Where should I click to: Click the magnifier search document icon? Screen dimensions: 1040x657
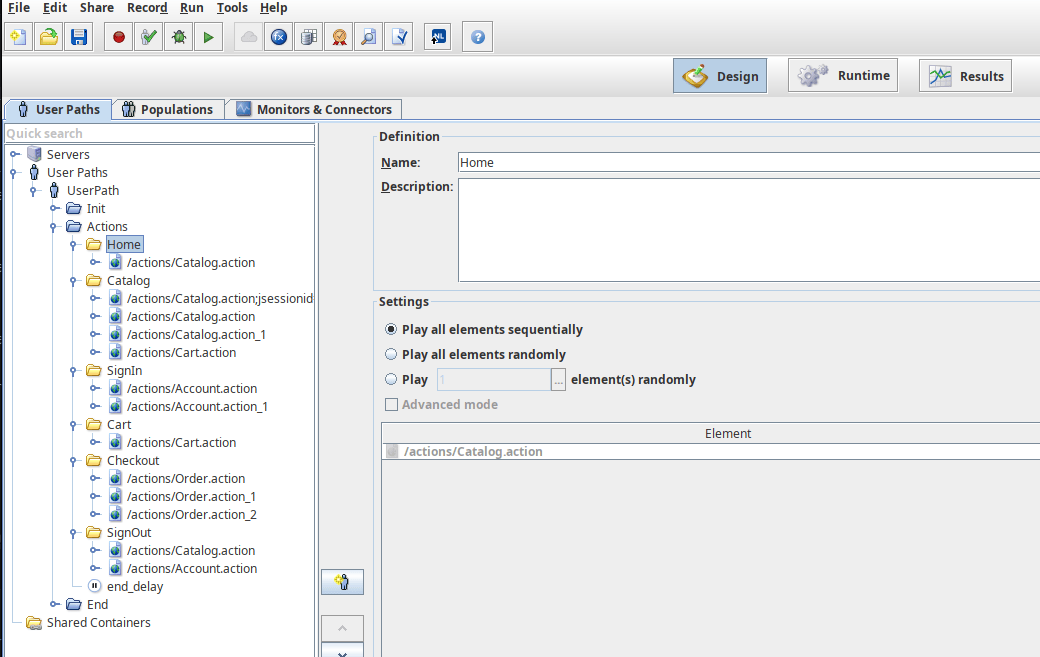click(369, 37)
